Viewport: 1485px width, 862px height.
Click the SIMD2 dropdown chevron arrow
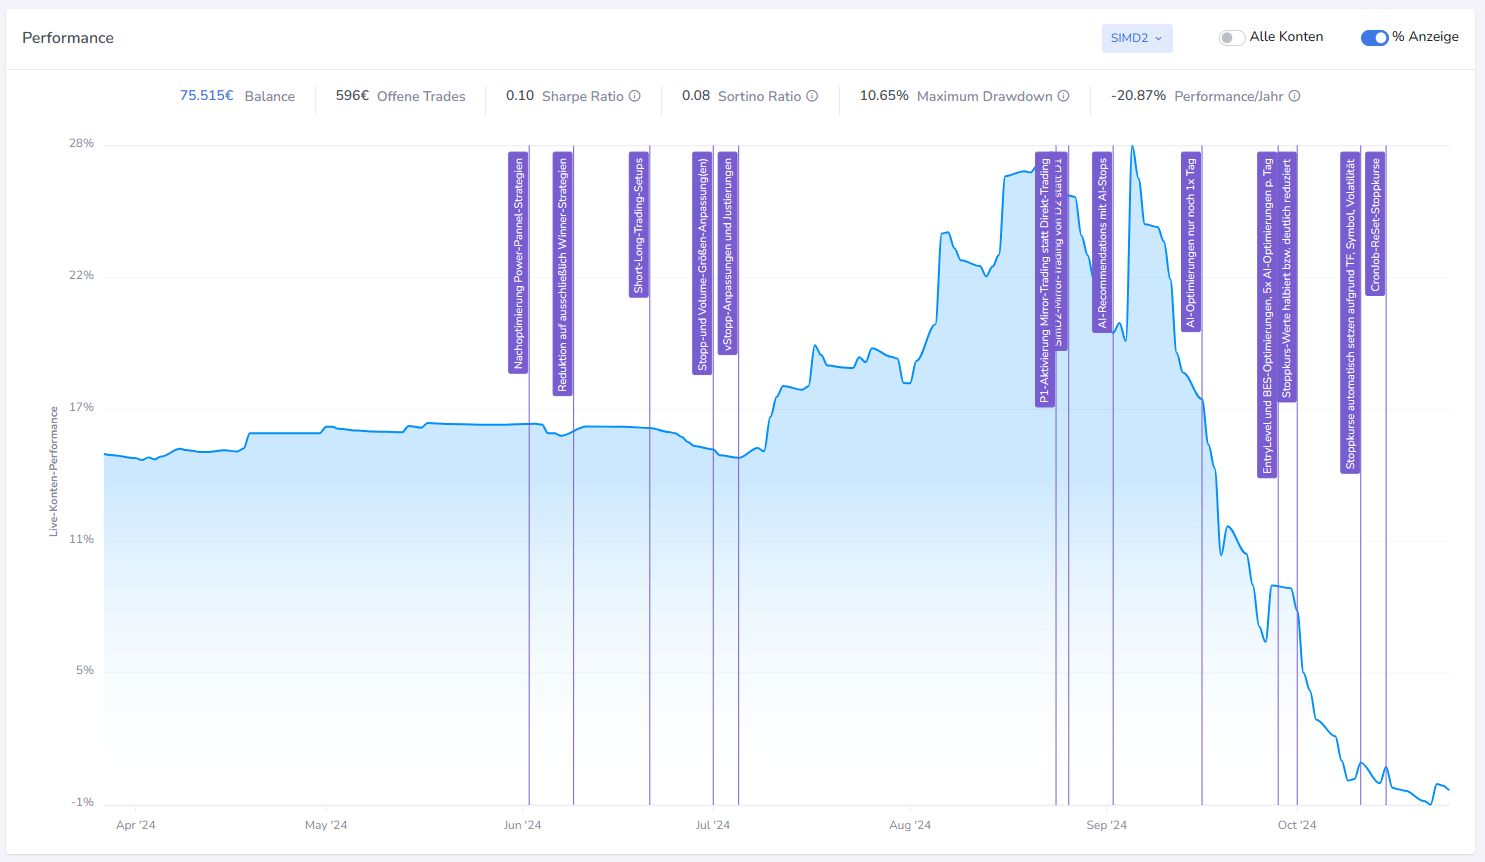click(1159, 38)
